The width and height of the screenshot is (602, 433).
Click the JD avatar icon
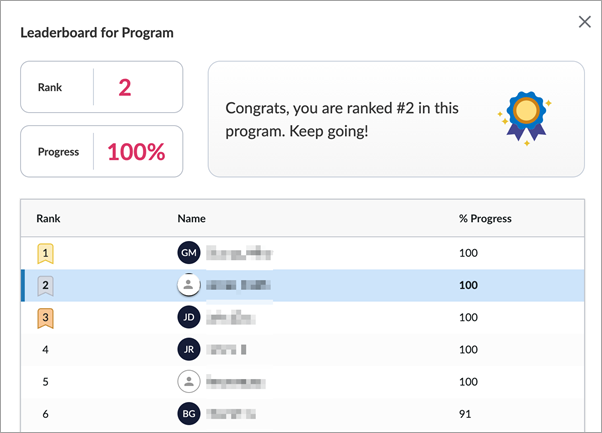(x=188, y=318)
